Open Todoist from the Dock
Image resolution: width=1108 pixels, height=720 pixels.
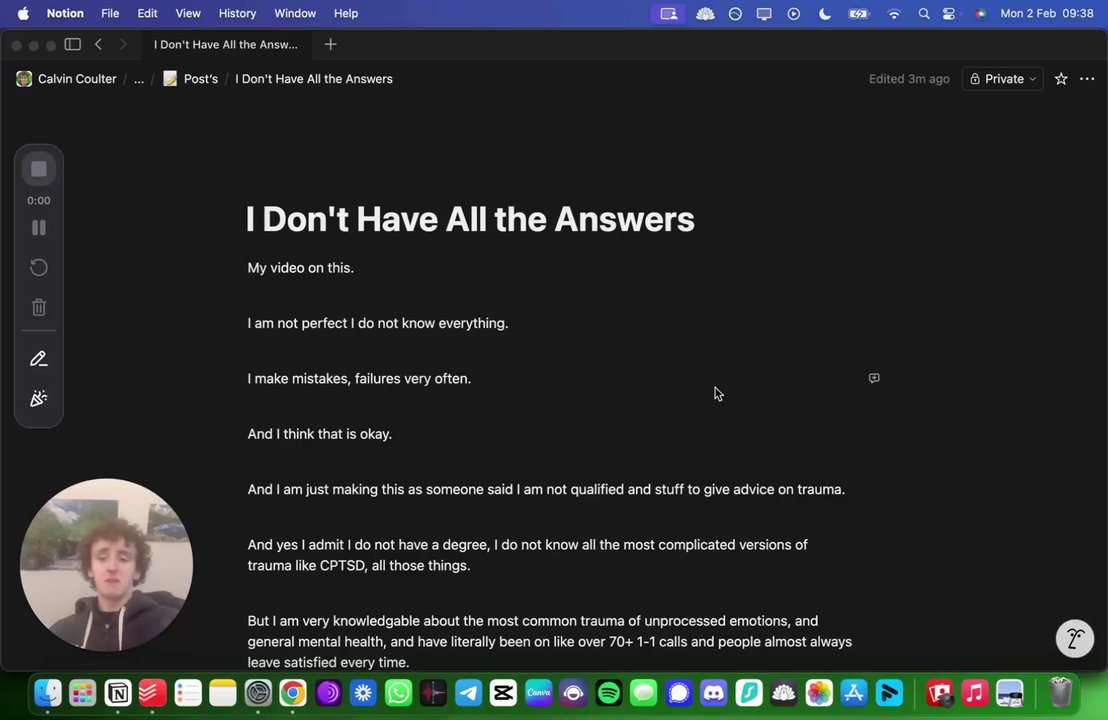click(153, 693)
